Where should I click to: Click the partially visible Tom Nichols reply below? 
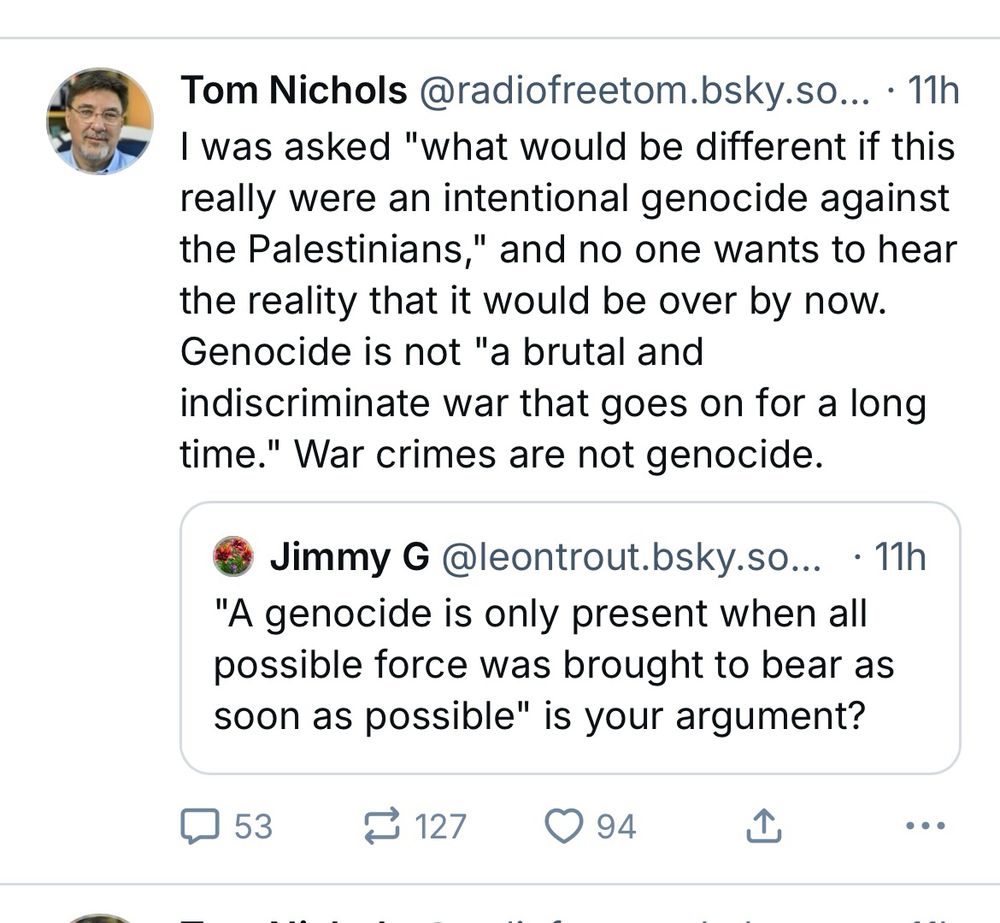point(500,916)
